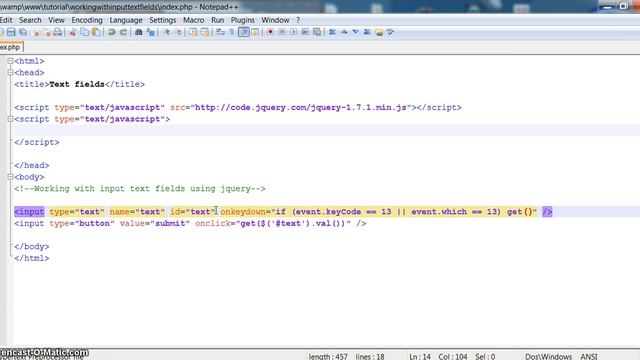Screen dimensions: 640x360
Task: Open the View menu
Action: click(56, 20)
